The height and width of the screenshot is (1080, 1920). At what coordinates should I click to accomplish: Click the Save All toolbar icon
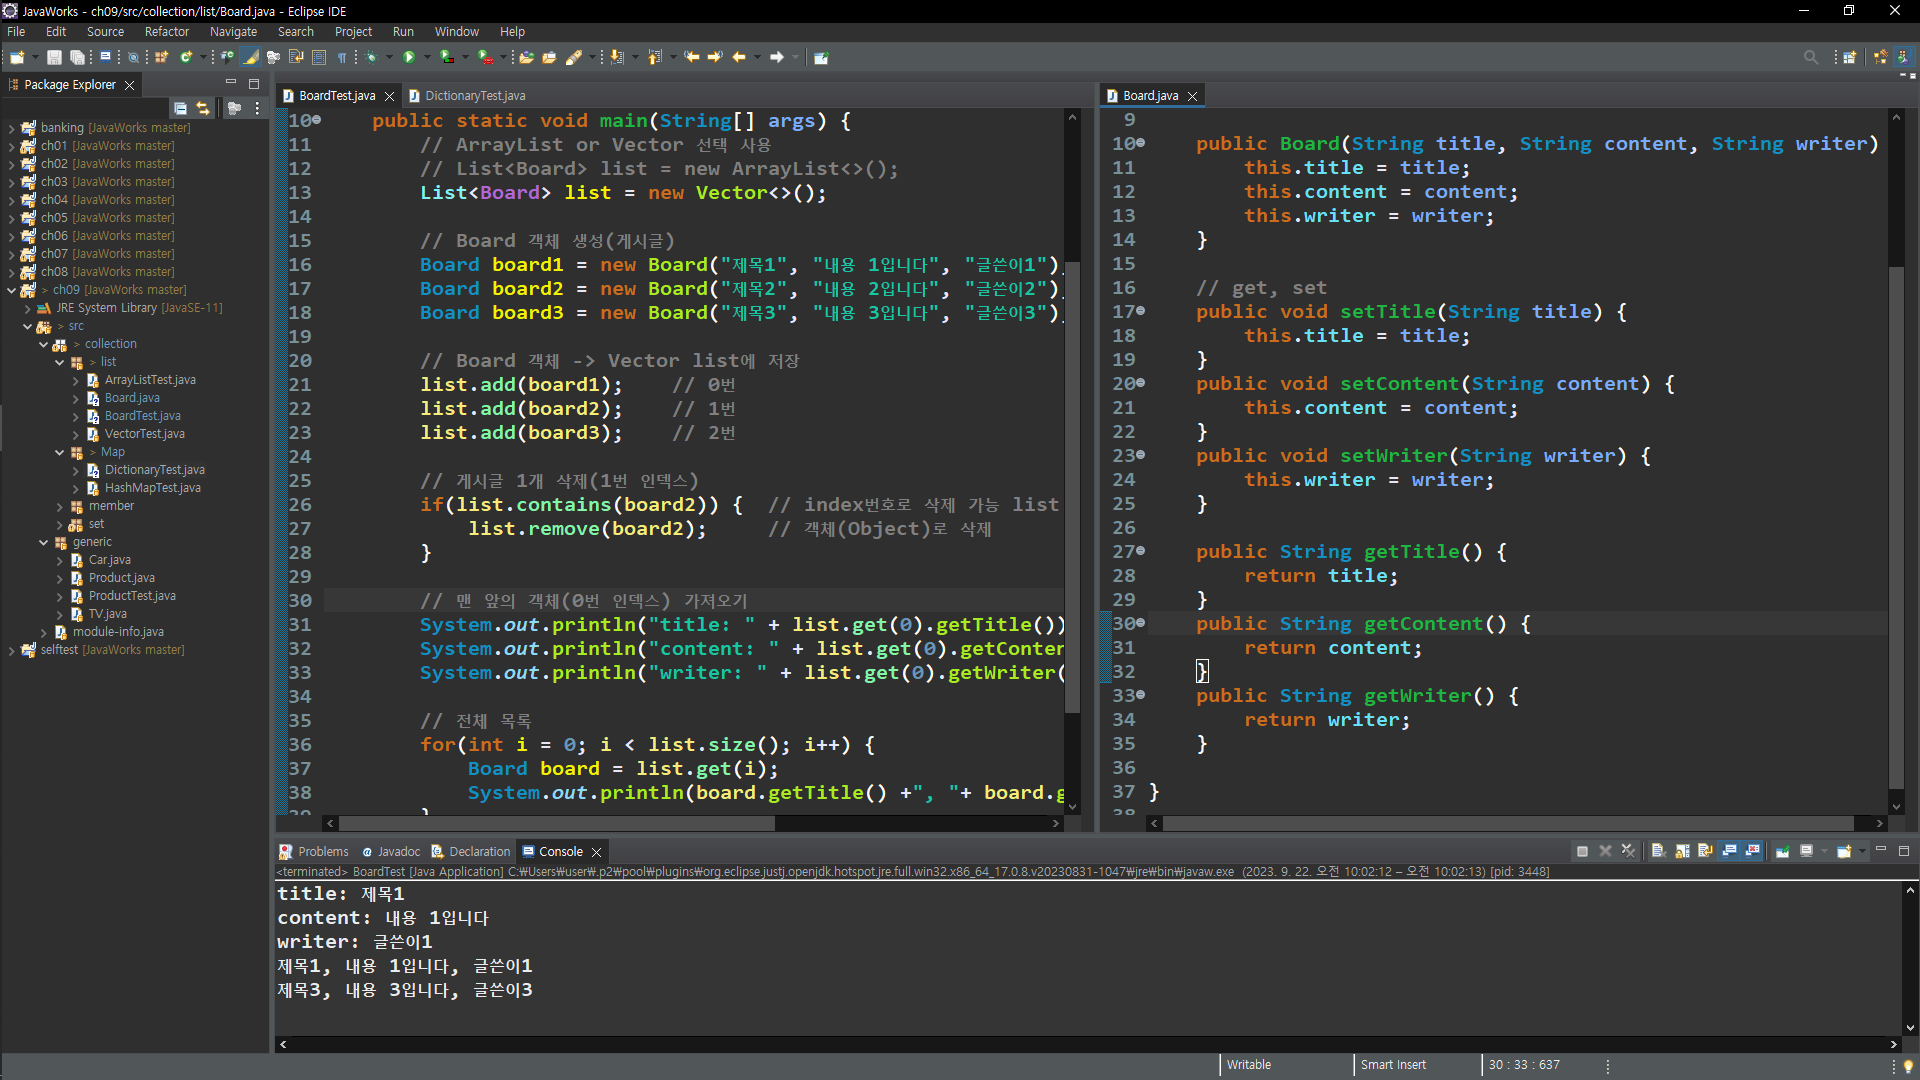click(76, 57)
